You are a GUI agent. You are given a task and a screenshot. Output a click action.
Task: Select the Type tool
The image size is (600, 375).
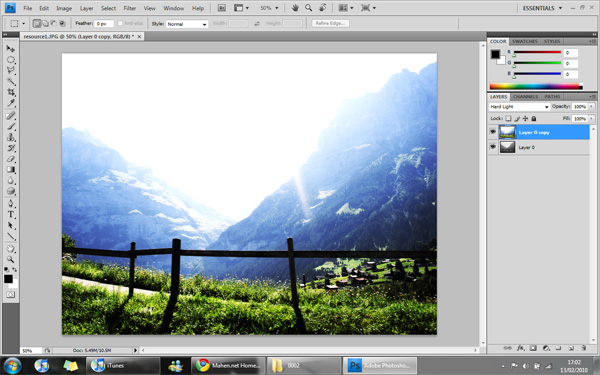click(x=11, y=214)
